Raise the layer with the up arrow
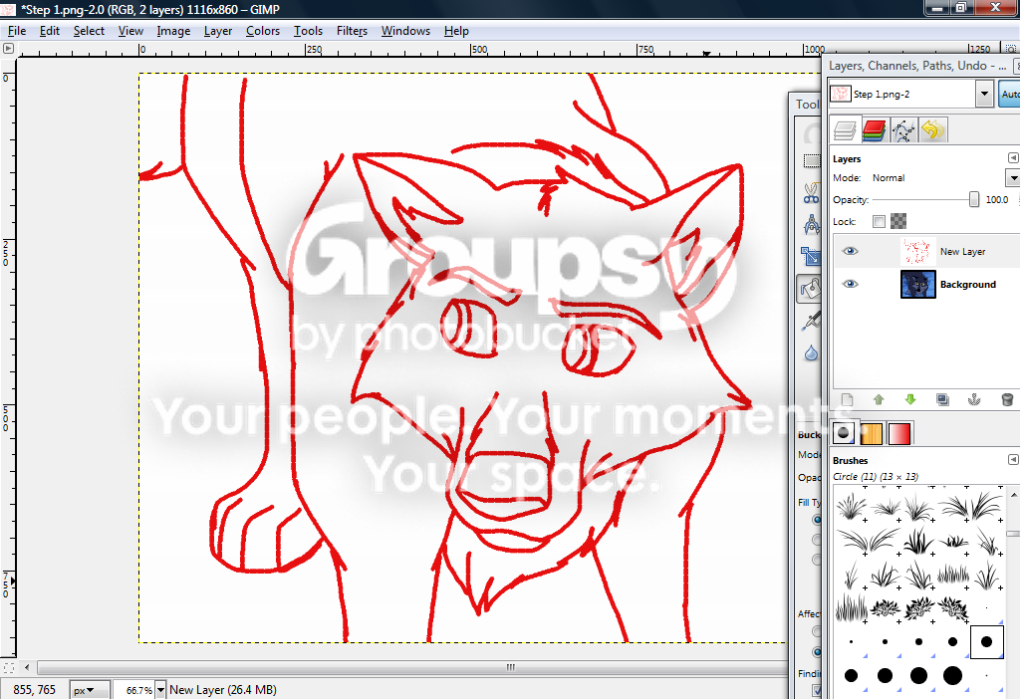 tap(878, 399)
